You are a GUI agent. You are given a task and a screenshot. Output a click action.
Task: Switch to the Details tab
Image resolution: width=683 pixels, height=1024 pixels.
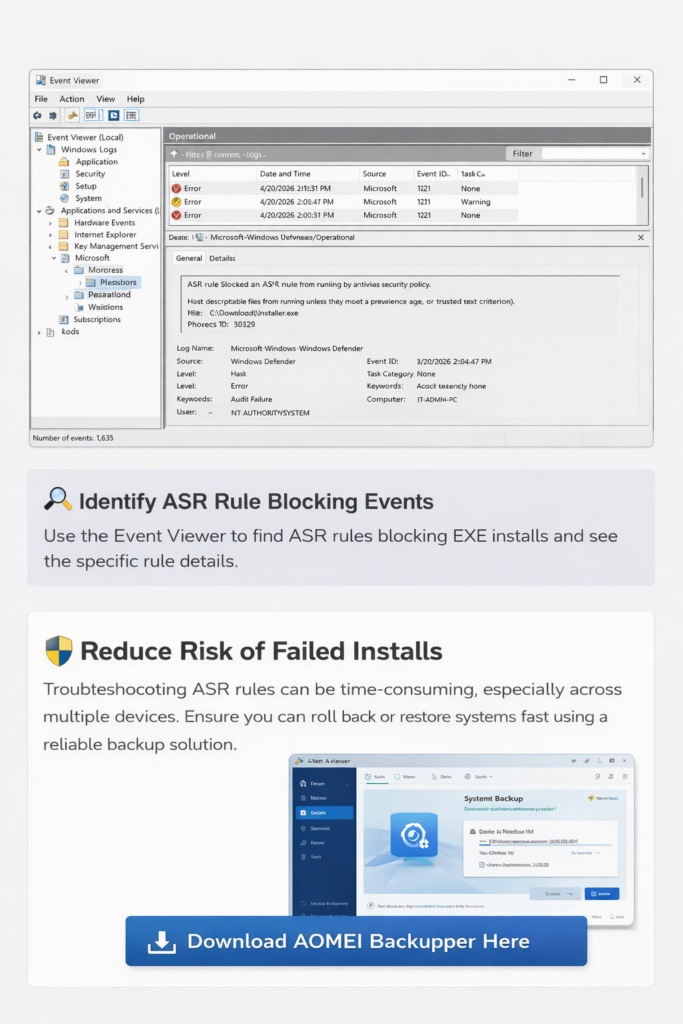tap(222, 258)
